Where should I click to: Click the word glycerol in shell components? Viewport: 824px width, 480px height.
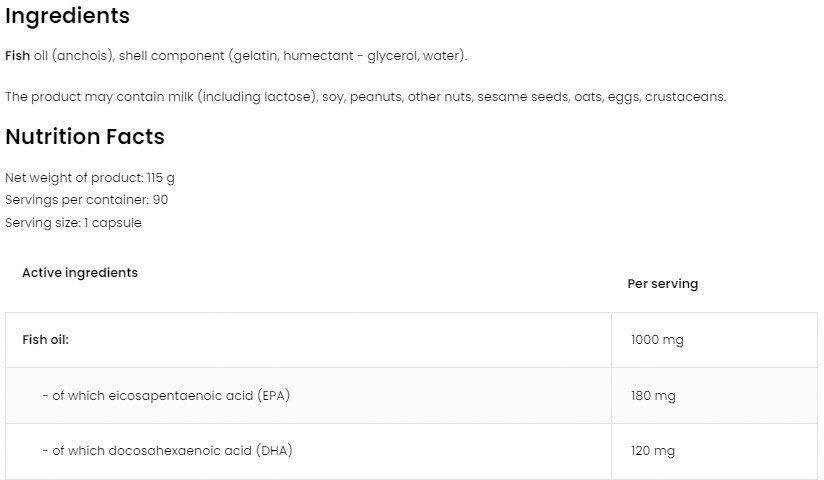click(x=393, y=55)
